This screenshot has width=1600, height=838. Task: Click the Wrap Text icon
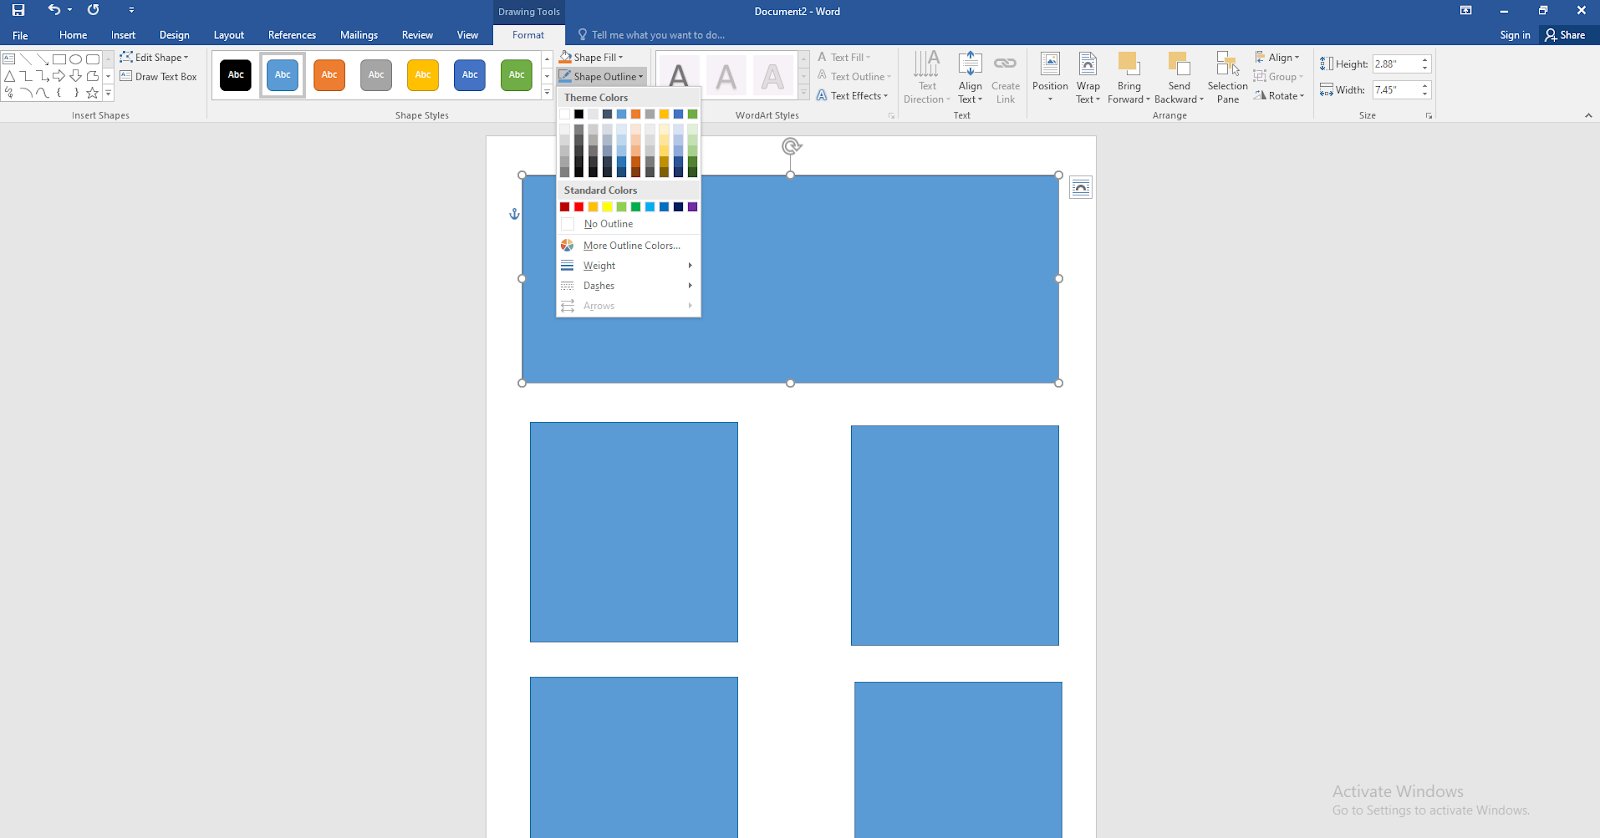click(x=1088, y=64)
